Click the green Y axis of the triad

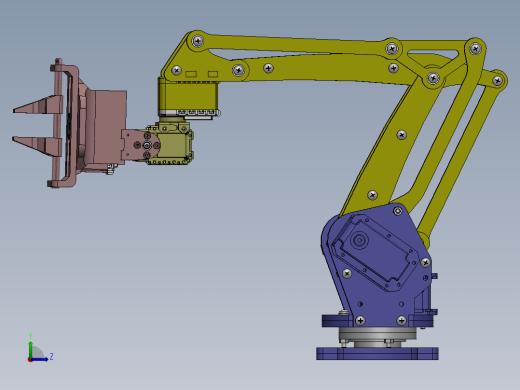31,349
